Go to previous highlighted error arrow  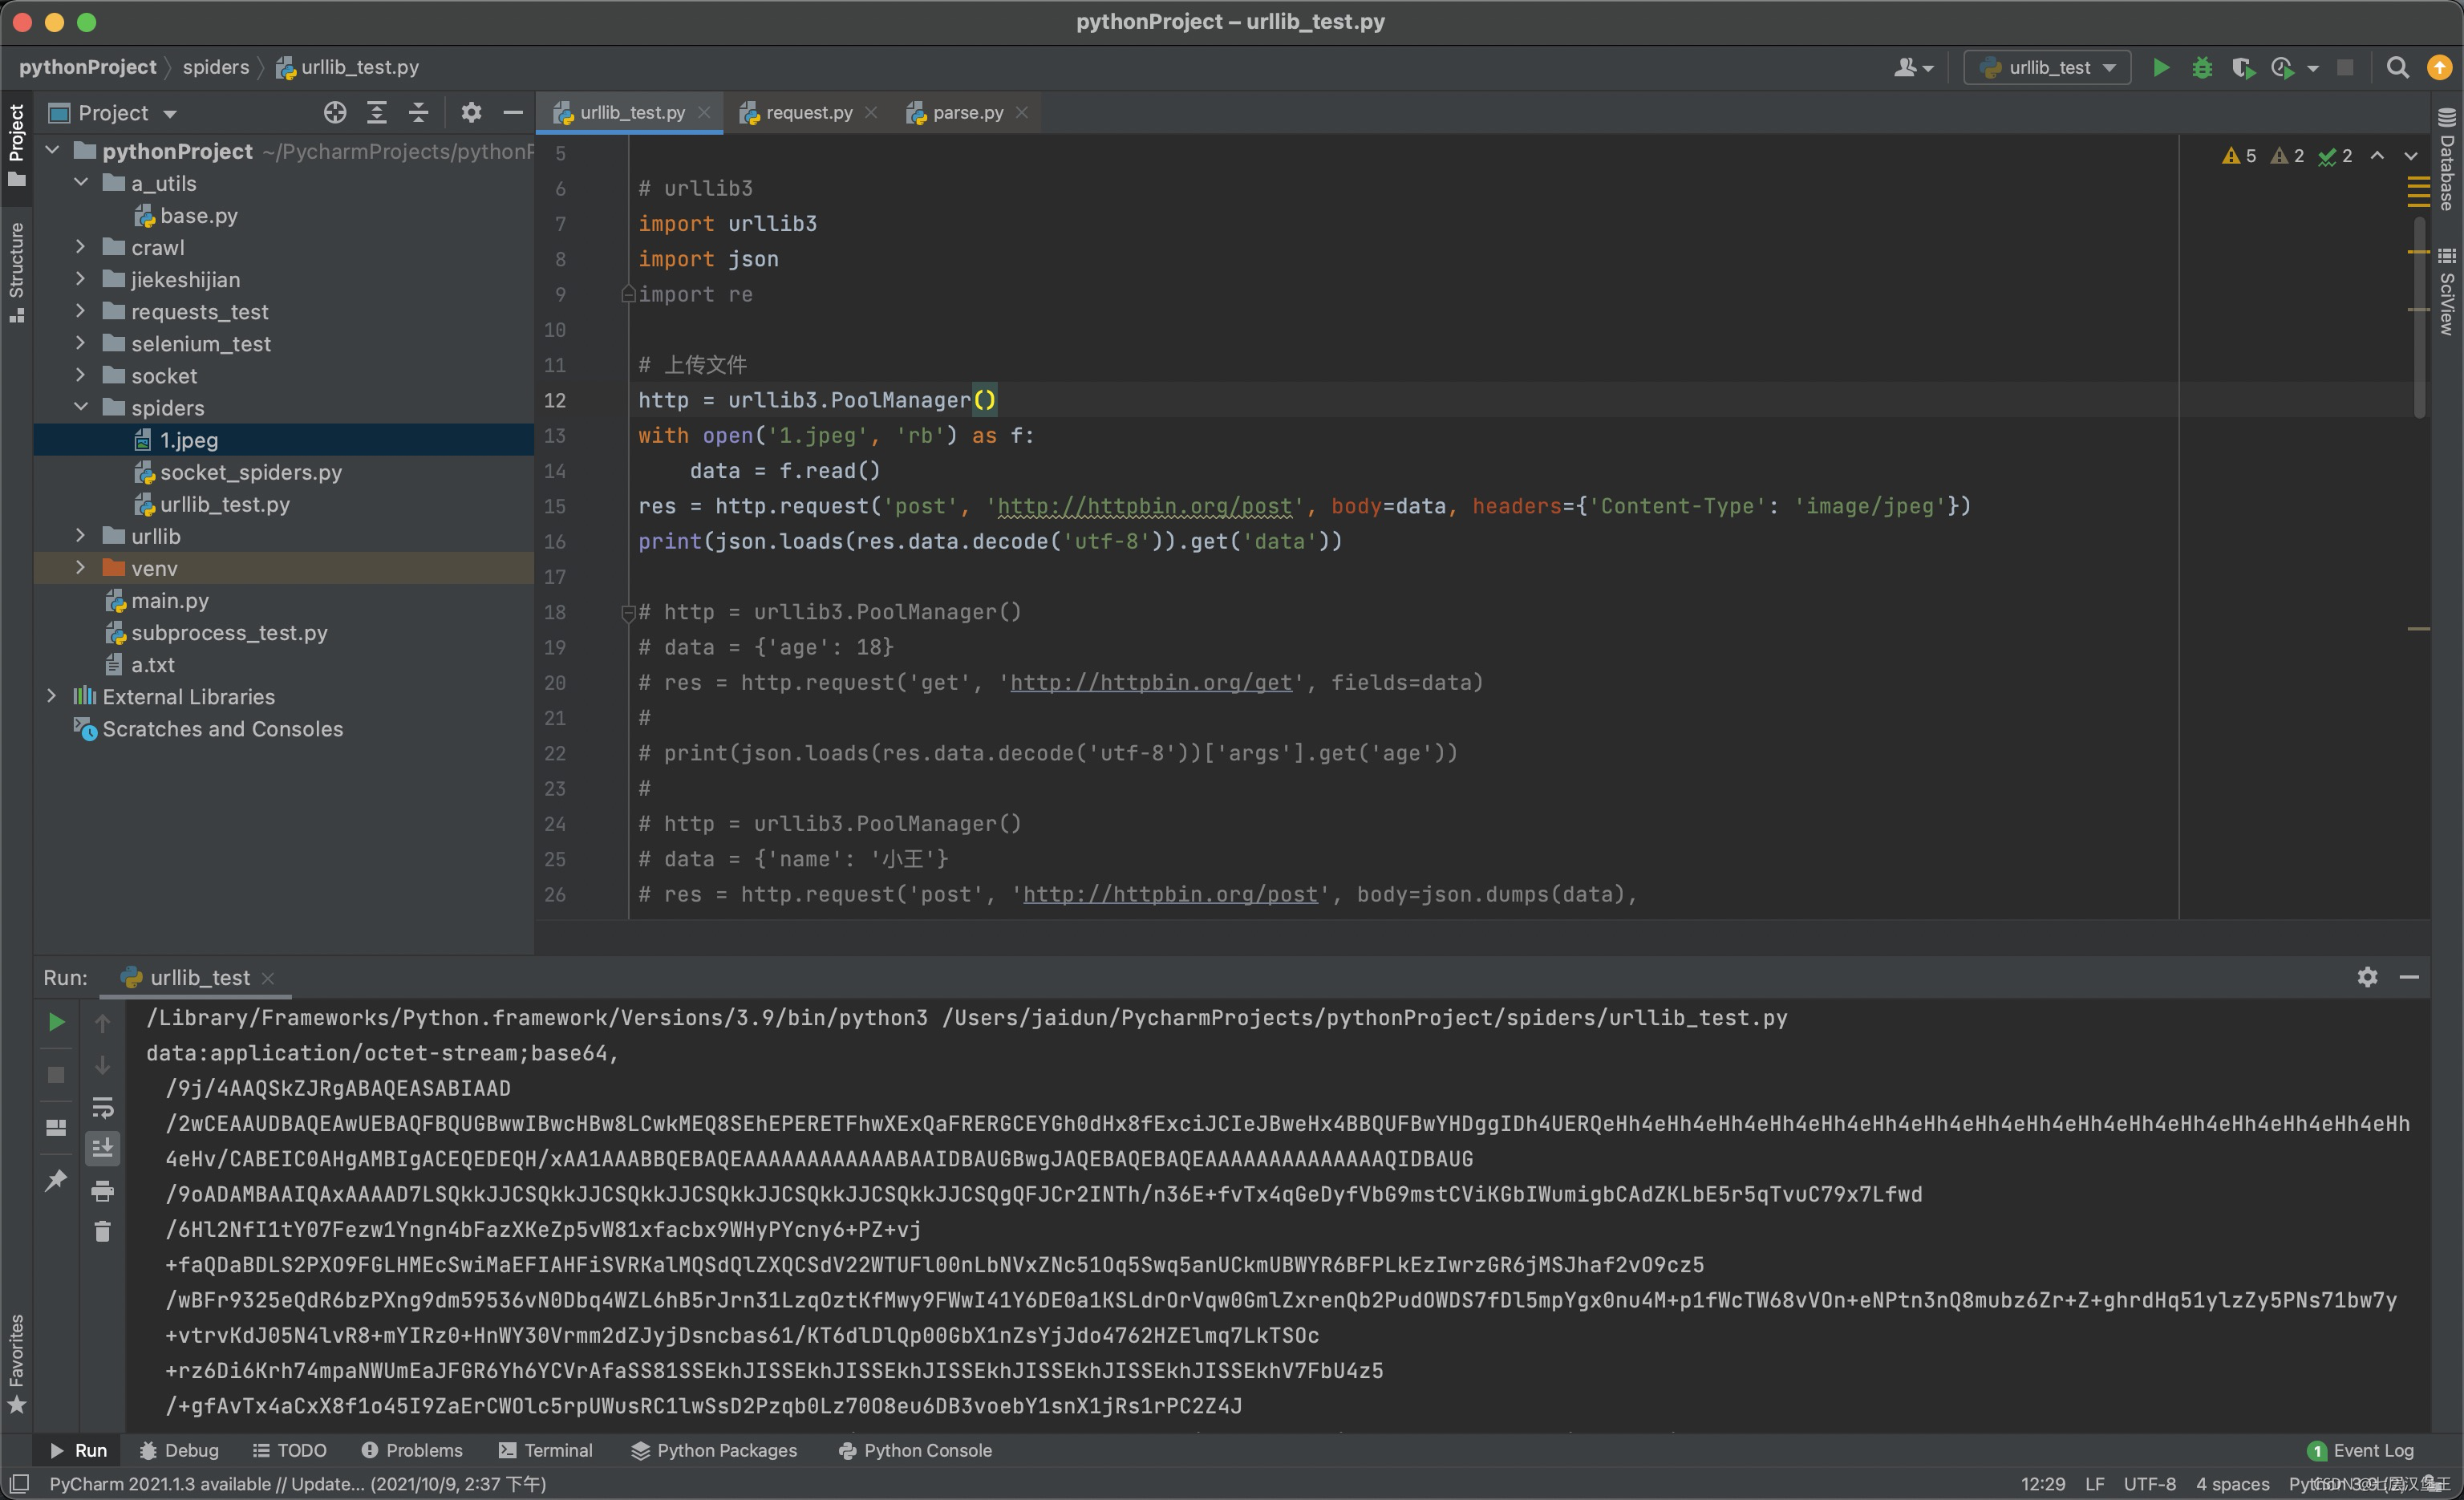click(x=2377, y=156)
